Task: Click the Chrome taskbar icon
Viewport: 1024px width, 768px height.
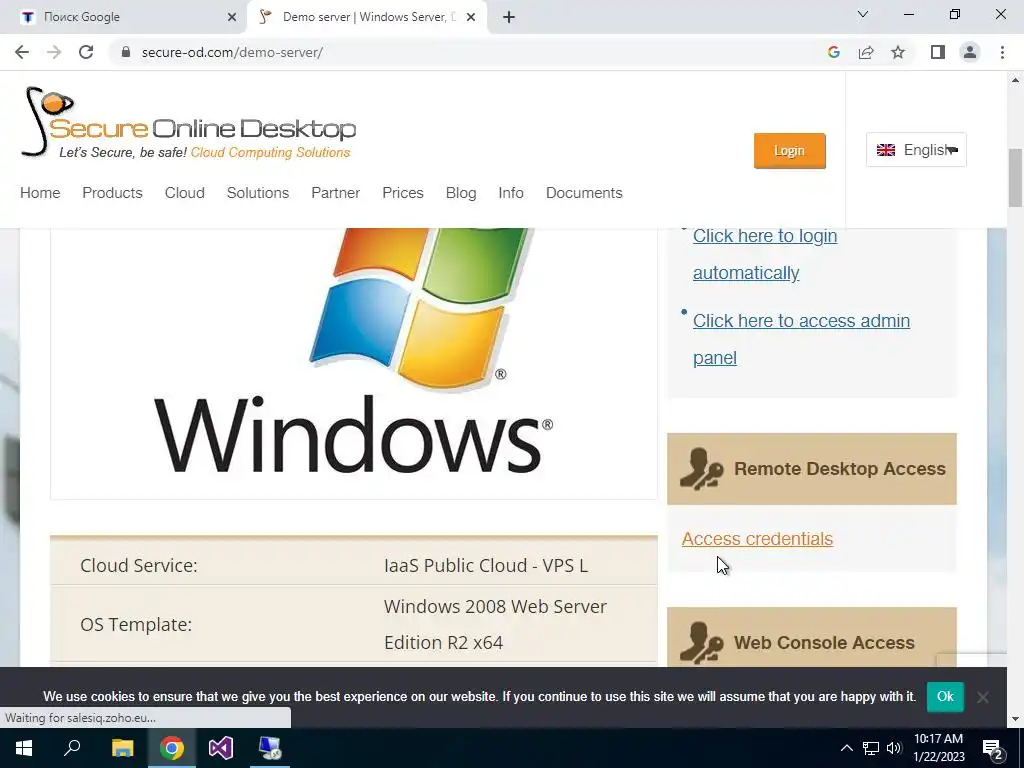Action: (171, 748)
